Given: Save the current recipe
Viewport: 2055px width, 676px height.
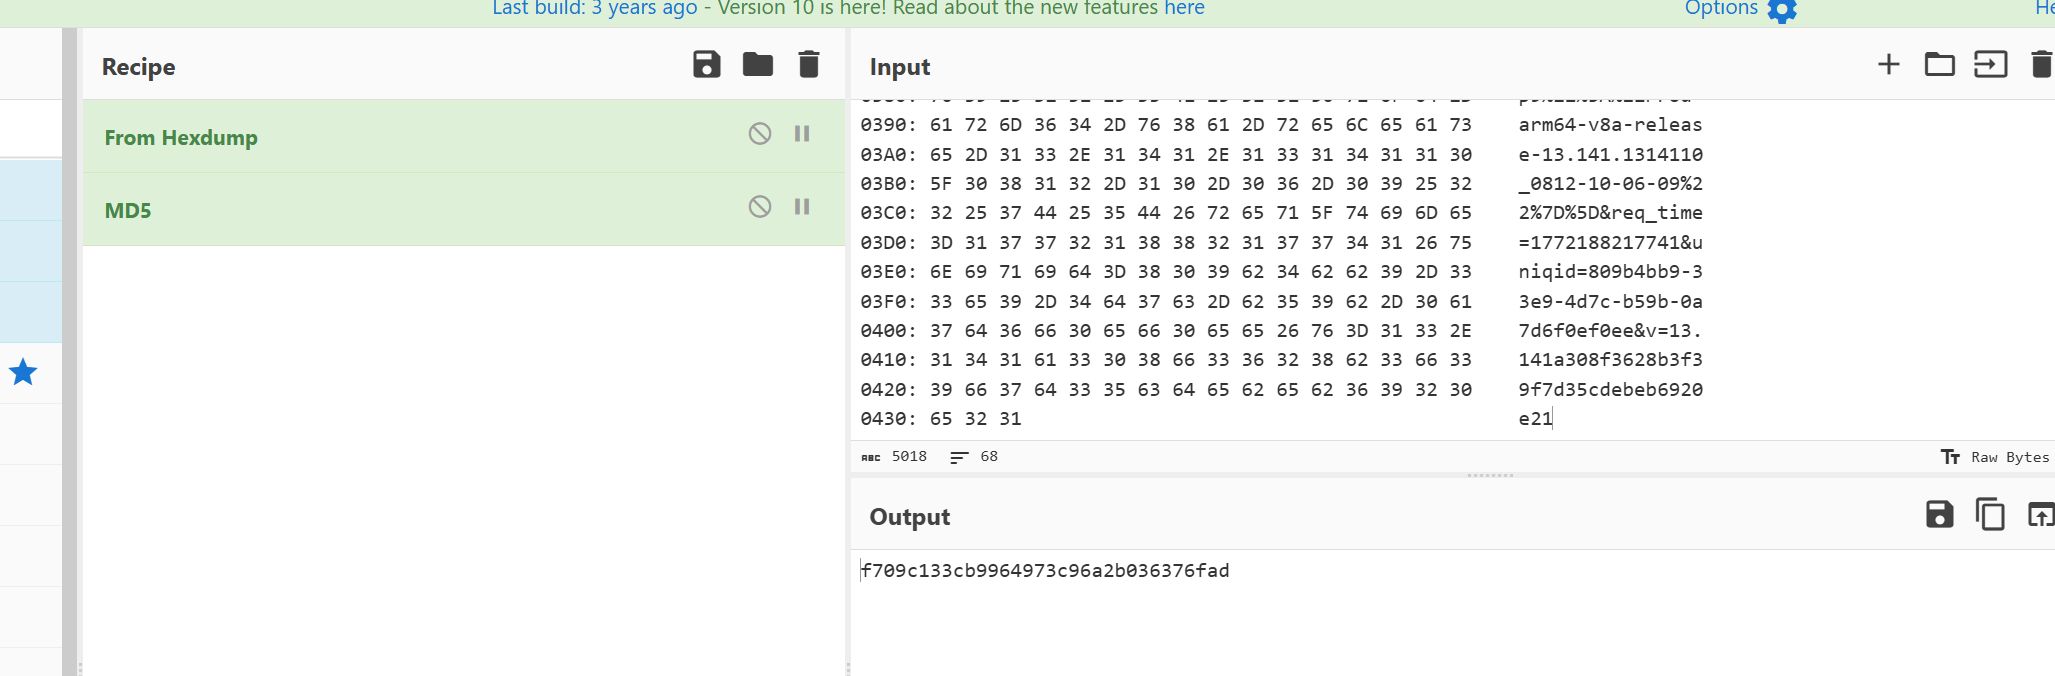Looking at the screenshot, I should coord(706,65).
